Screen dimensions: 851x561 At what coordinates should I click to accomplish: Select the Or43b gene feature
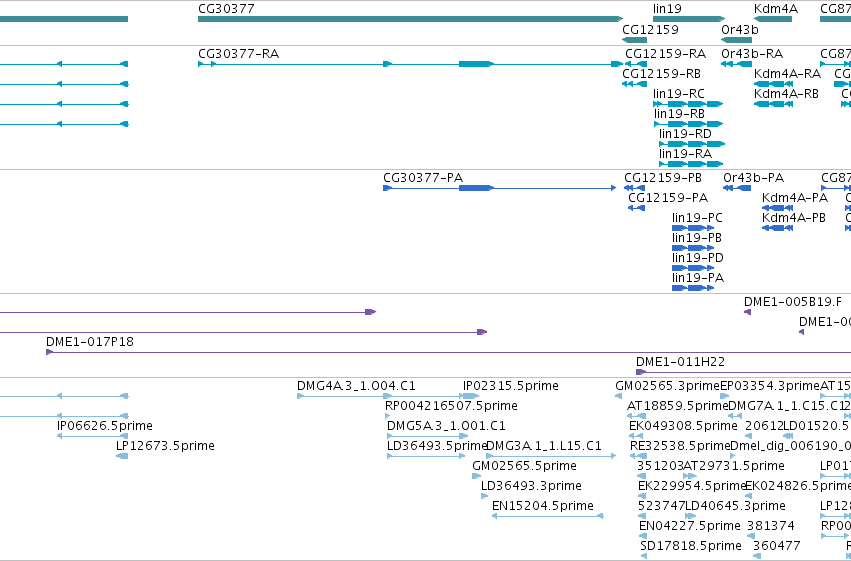coord(736,40)
